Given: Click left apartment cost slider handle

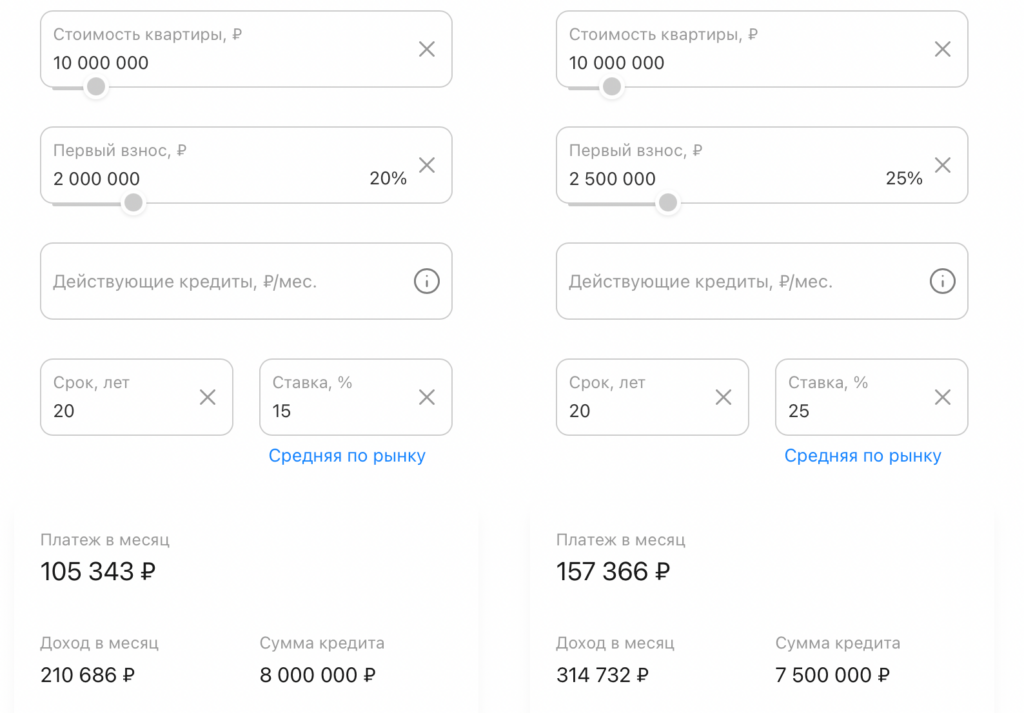Looking at the screenshot, I should 96,87.
